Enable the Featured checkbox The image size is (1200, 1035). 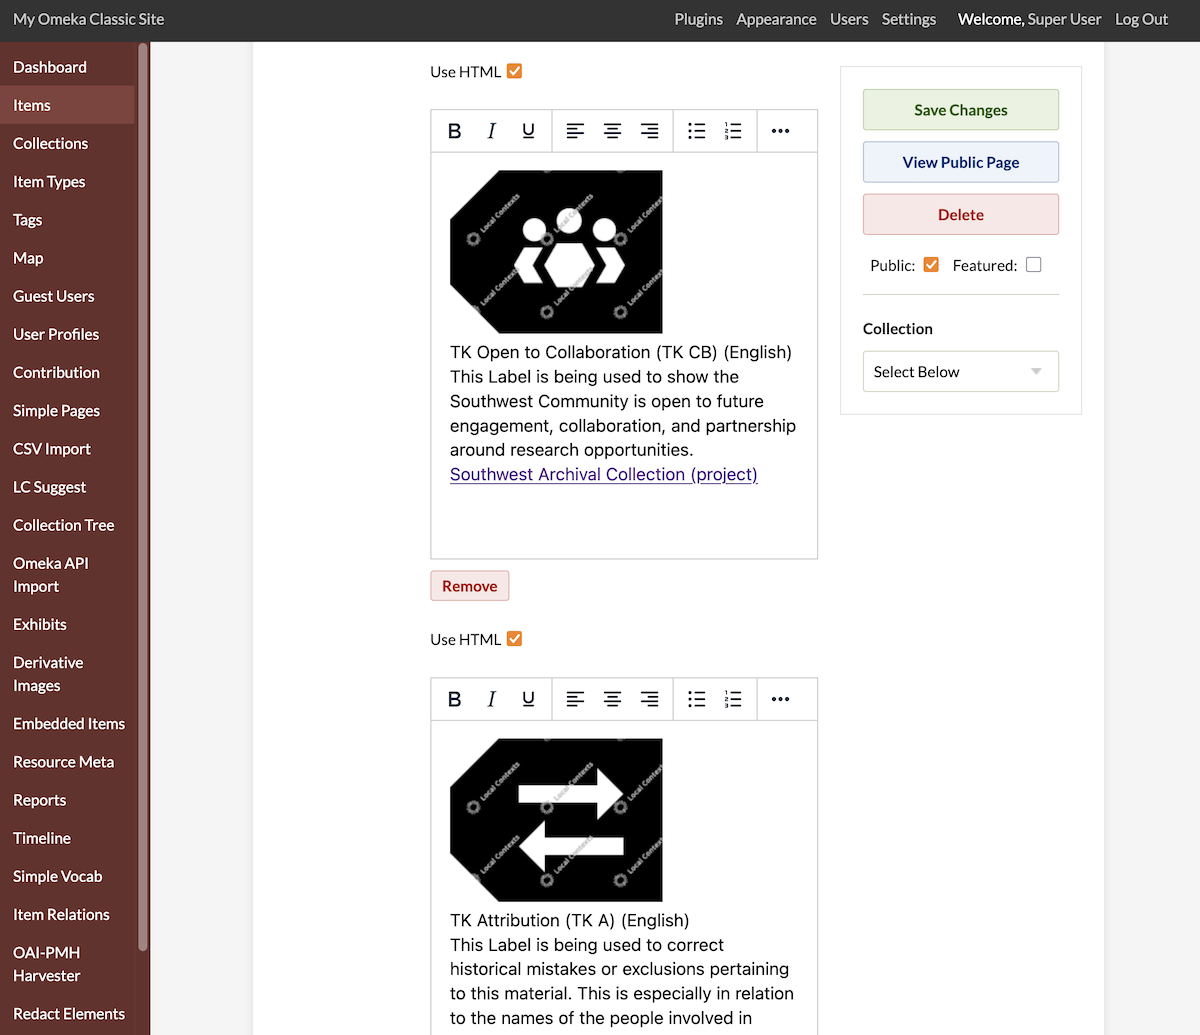click(x=1034, y=265)
